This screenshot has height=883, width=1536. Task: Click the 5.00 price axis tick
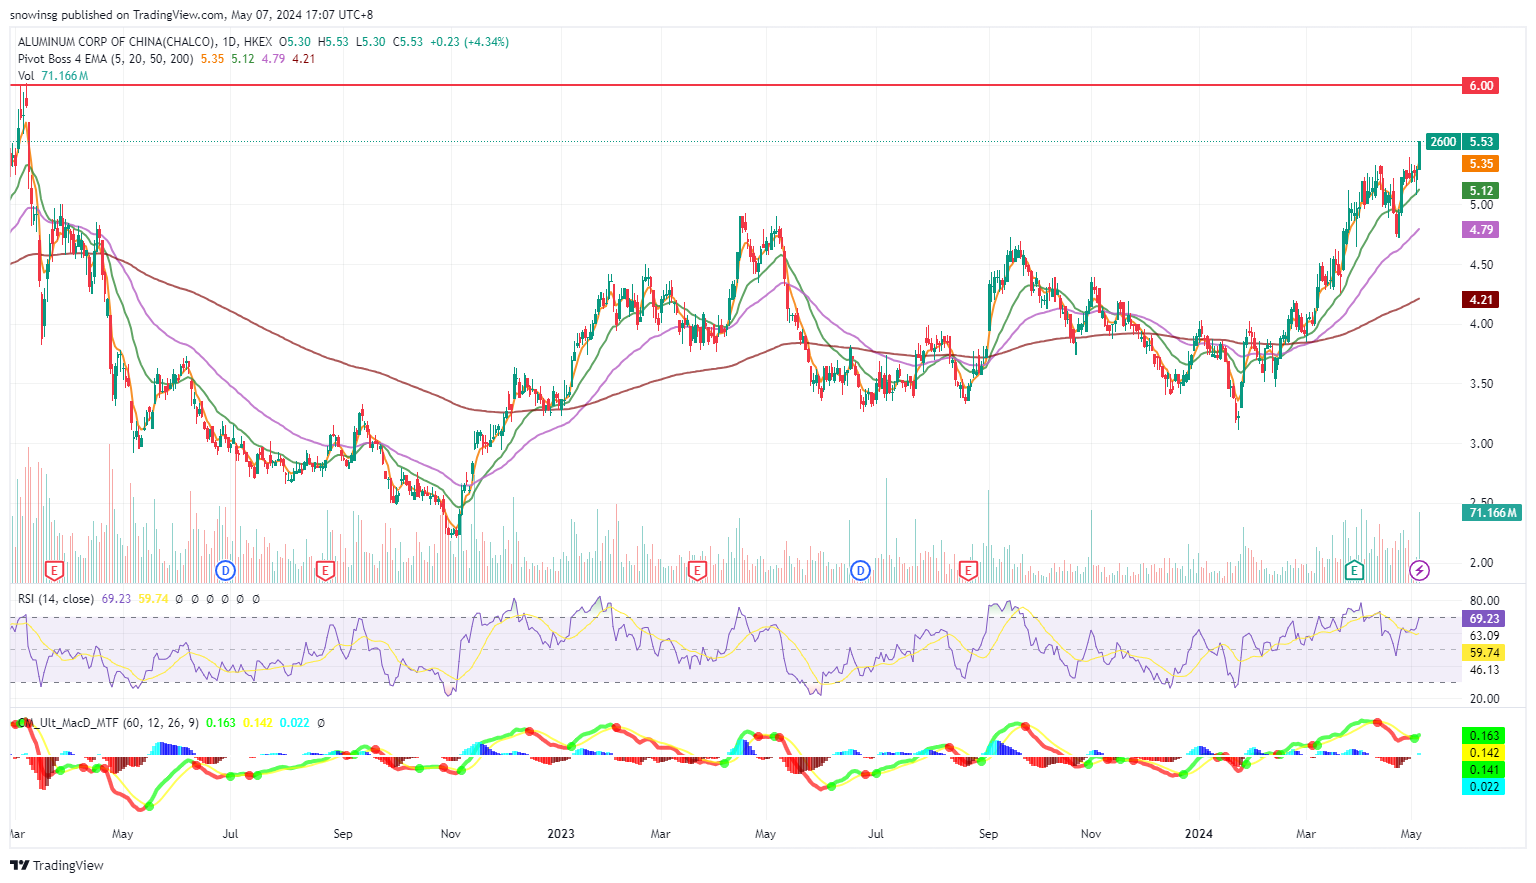(x=1481, y=205)
